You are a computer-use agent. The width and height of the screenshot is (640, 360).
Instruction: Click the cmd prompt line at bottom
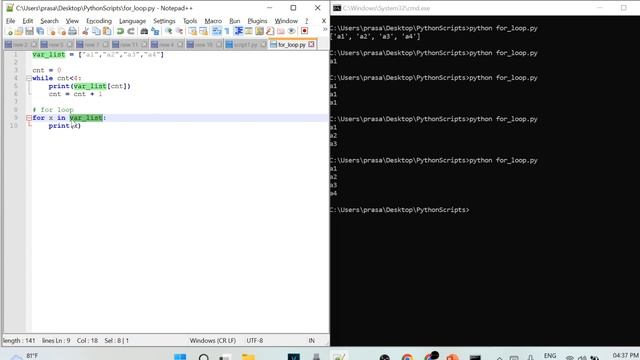[x=400, y=210]
